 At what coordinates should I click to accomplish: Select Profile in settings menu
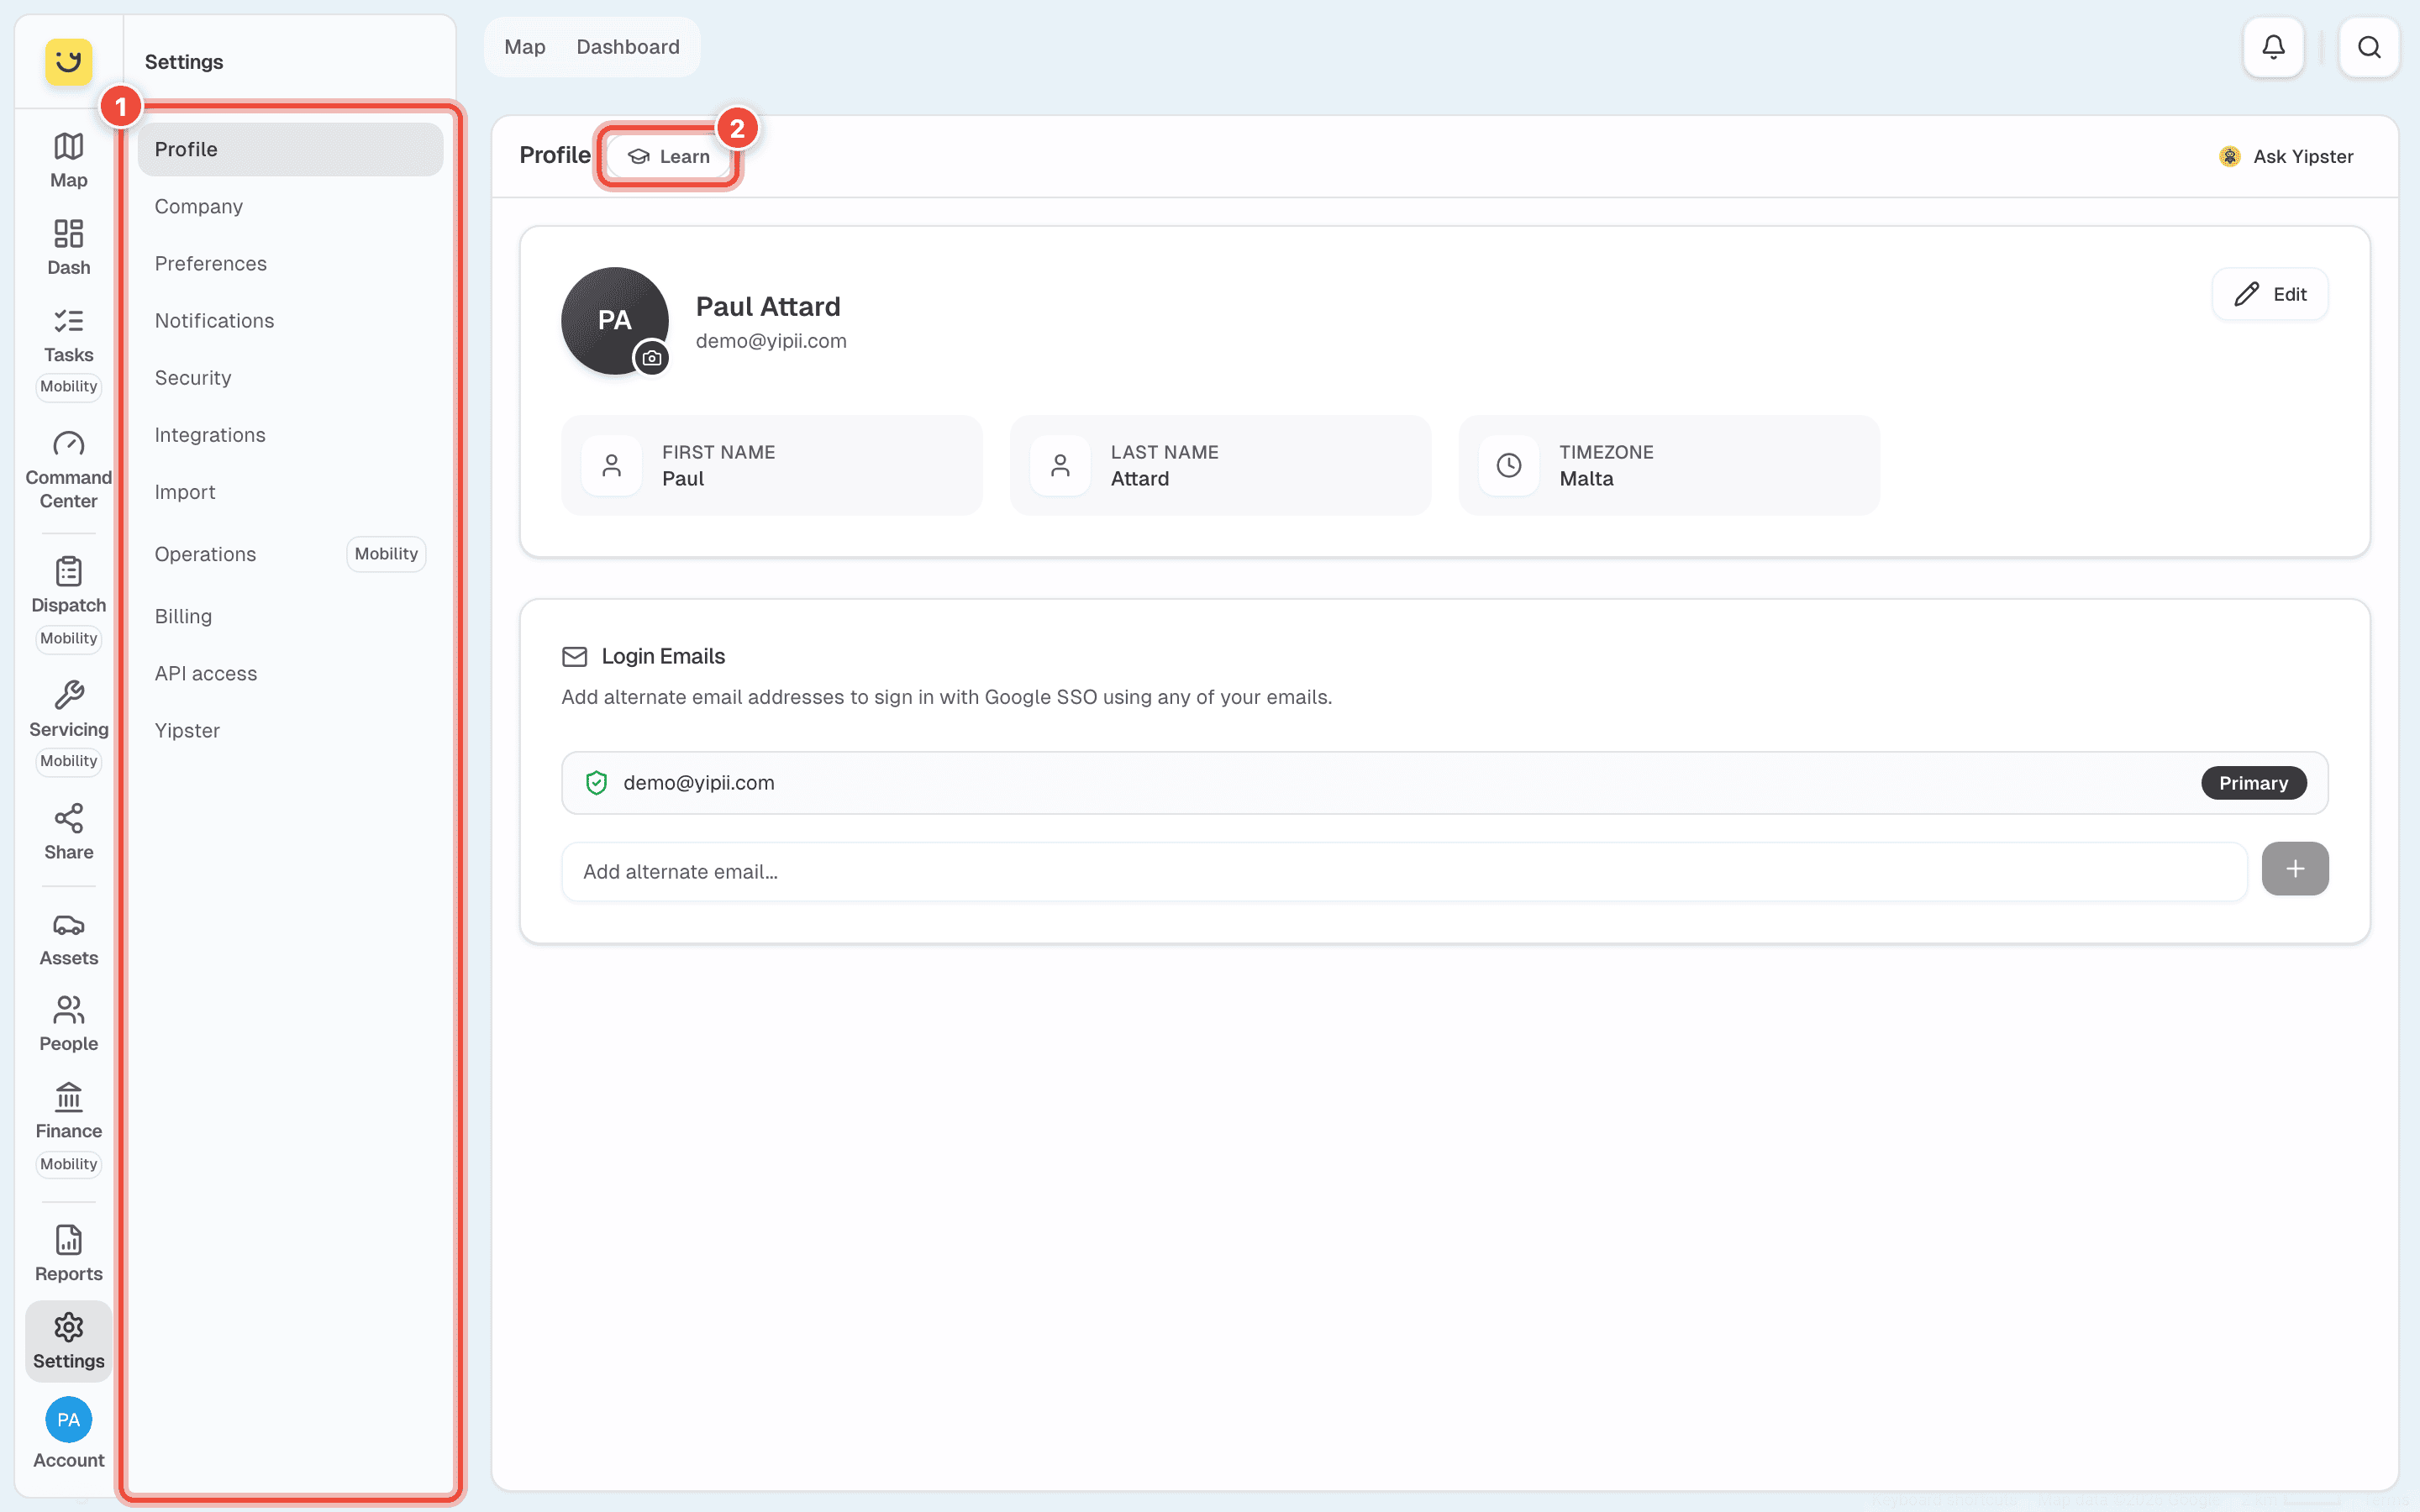290,149
